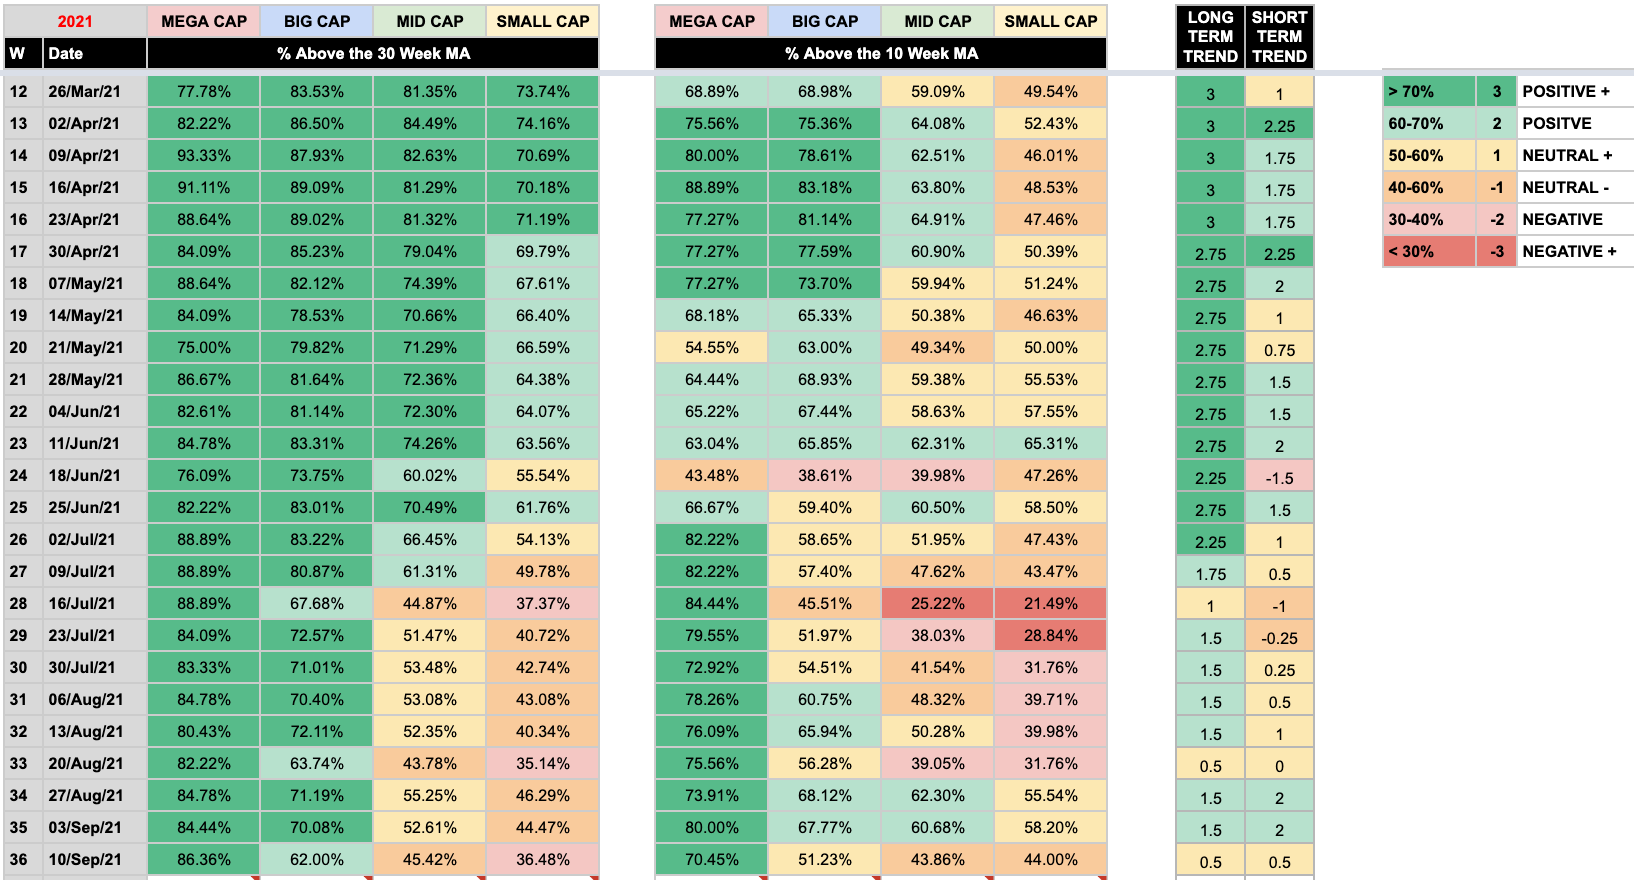Click SMALL CAP header in the 10 Week section
Viewport: 1634px width, 880px height.
click(1050, 21)
